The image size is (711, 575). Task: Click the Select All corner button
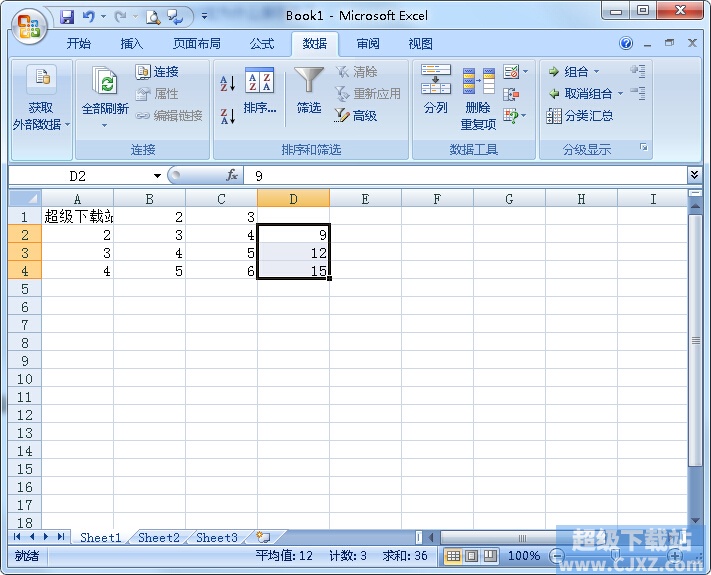click(x=25, y=198)
